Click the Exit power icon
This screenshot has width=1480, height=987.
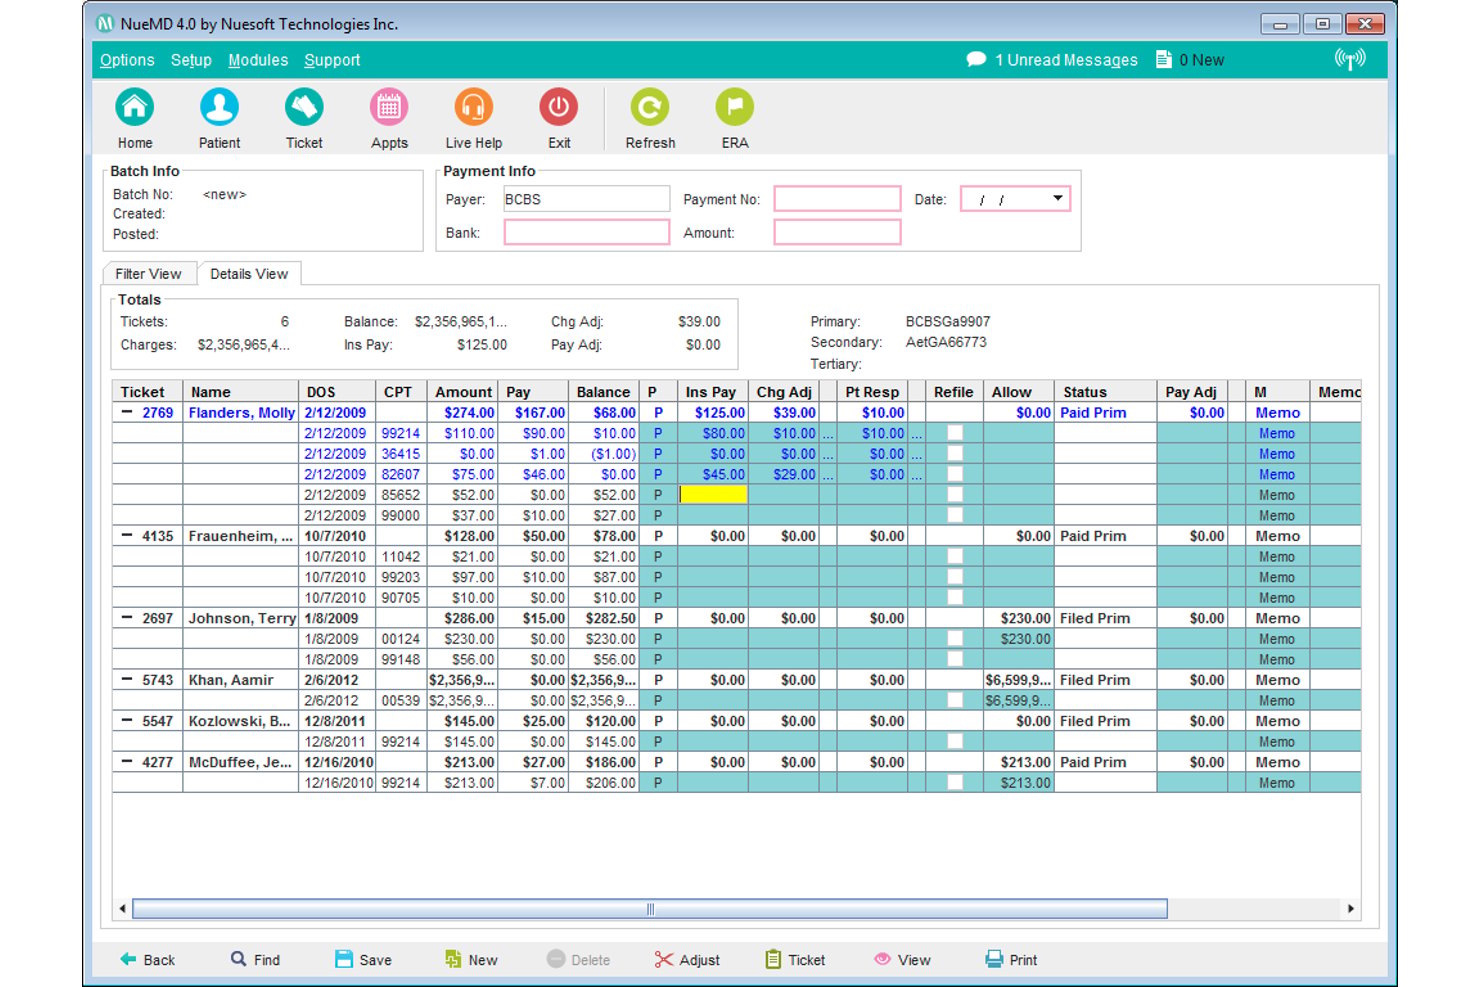[559, 107]
